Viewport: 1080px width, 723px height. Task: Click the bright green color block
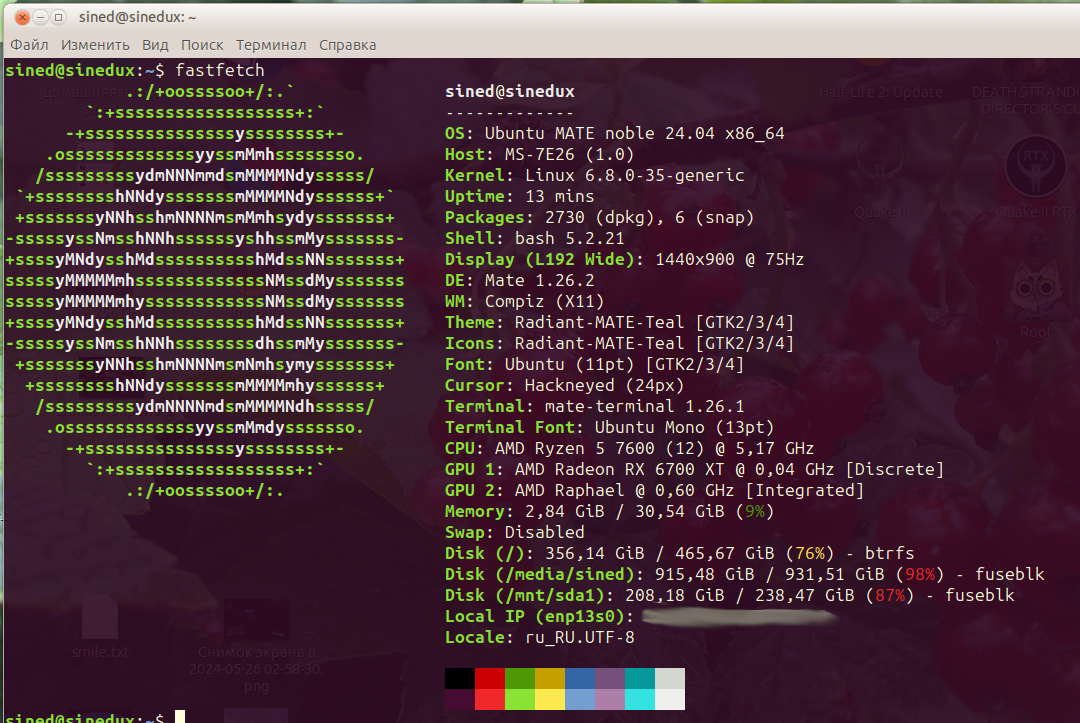(x=520, y=699)
